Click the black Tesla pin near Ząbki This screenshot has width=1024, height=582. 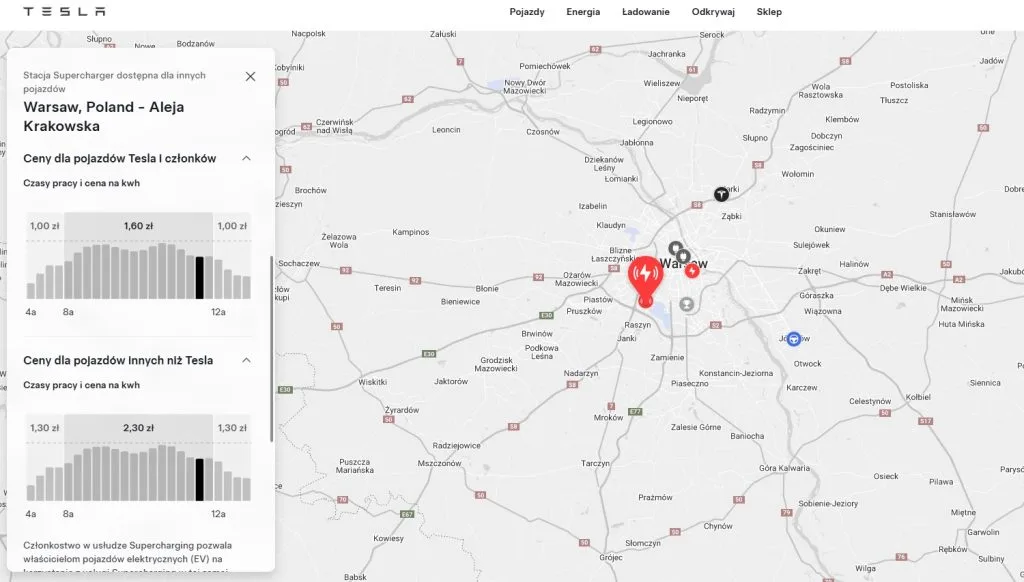pyautogui.click(x=720, y=196)
